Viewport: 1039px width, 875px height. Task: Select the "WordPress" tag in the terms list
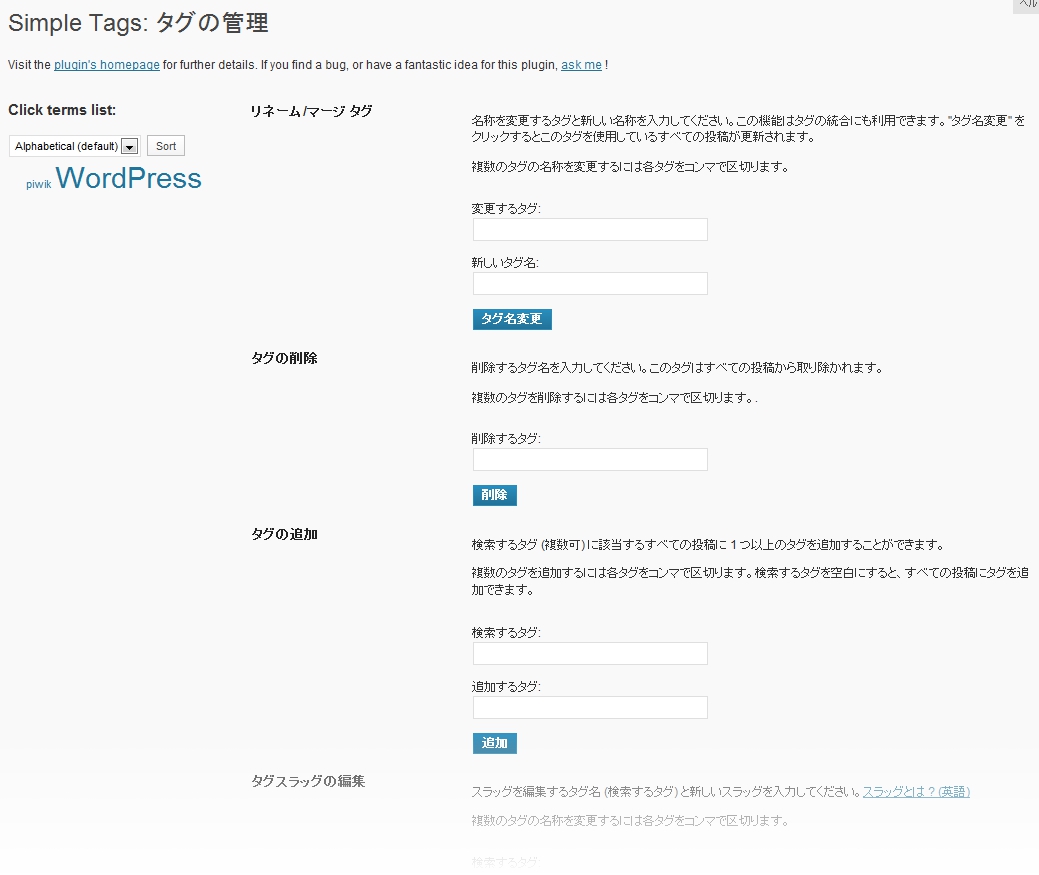129,178
